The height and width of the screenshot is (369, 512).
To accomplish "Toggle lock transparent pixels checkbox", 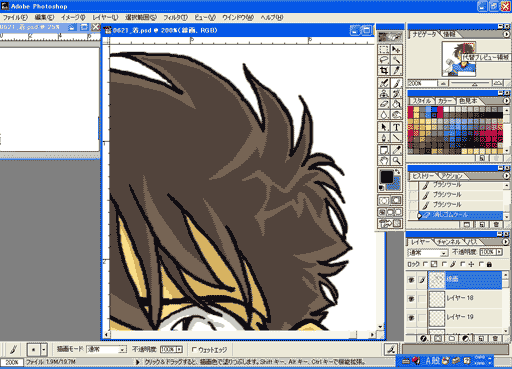I will click(x=425, y=264).
